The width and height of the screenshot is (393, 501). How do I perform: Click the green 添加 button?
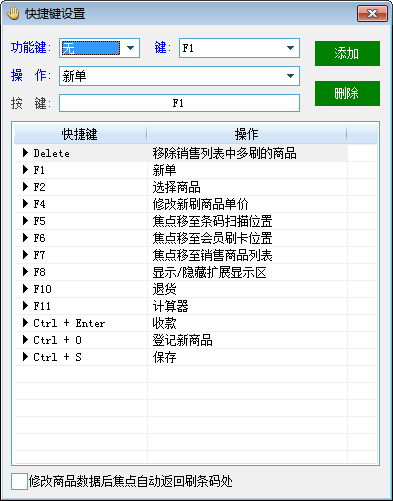coord(347,53)
